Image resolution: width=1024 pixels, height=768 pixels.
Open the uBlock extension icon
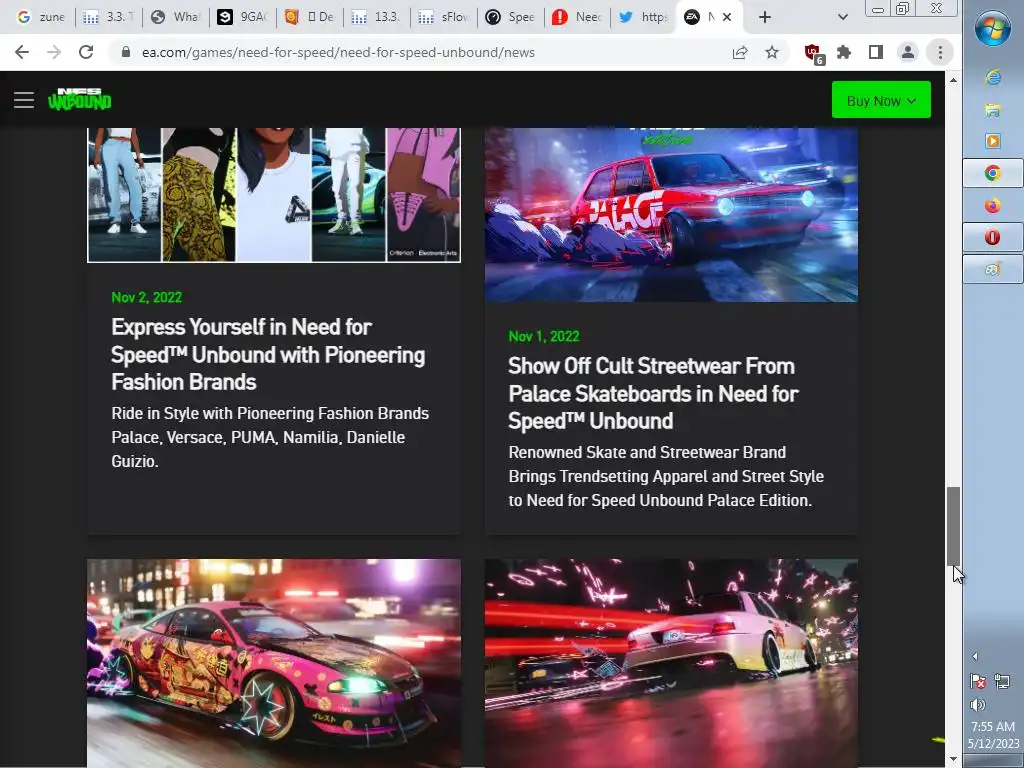pyautogui.click(x=814, y=54)
